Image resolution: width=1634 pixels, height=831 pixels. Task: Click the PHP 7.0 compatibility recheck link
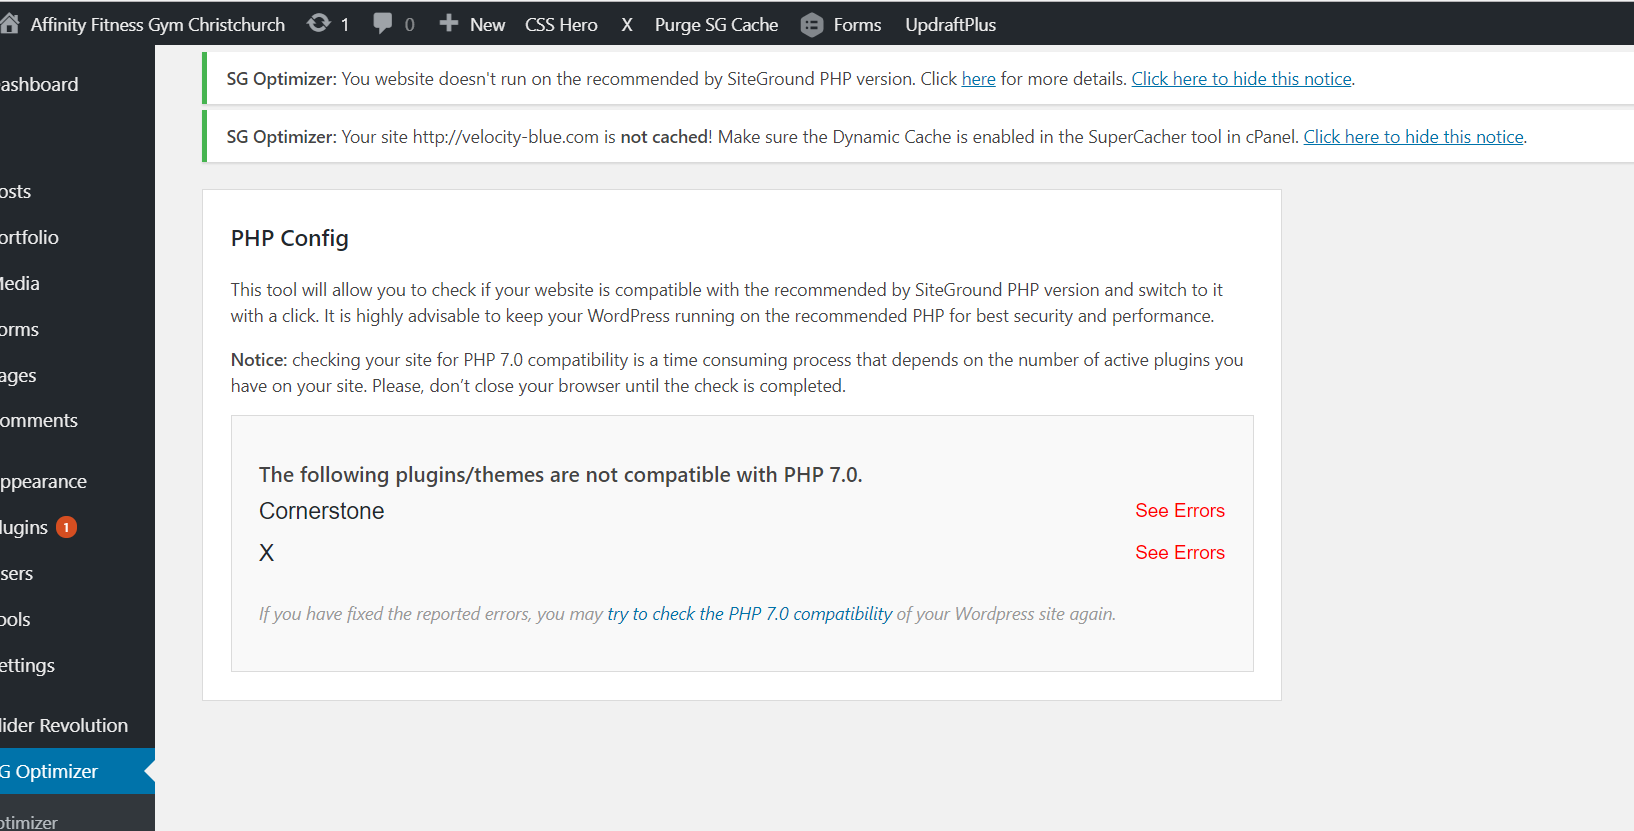749,614
